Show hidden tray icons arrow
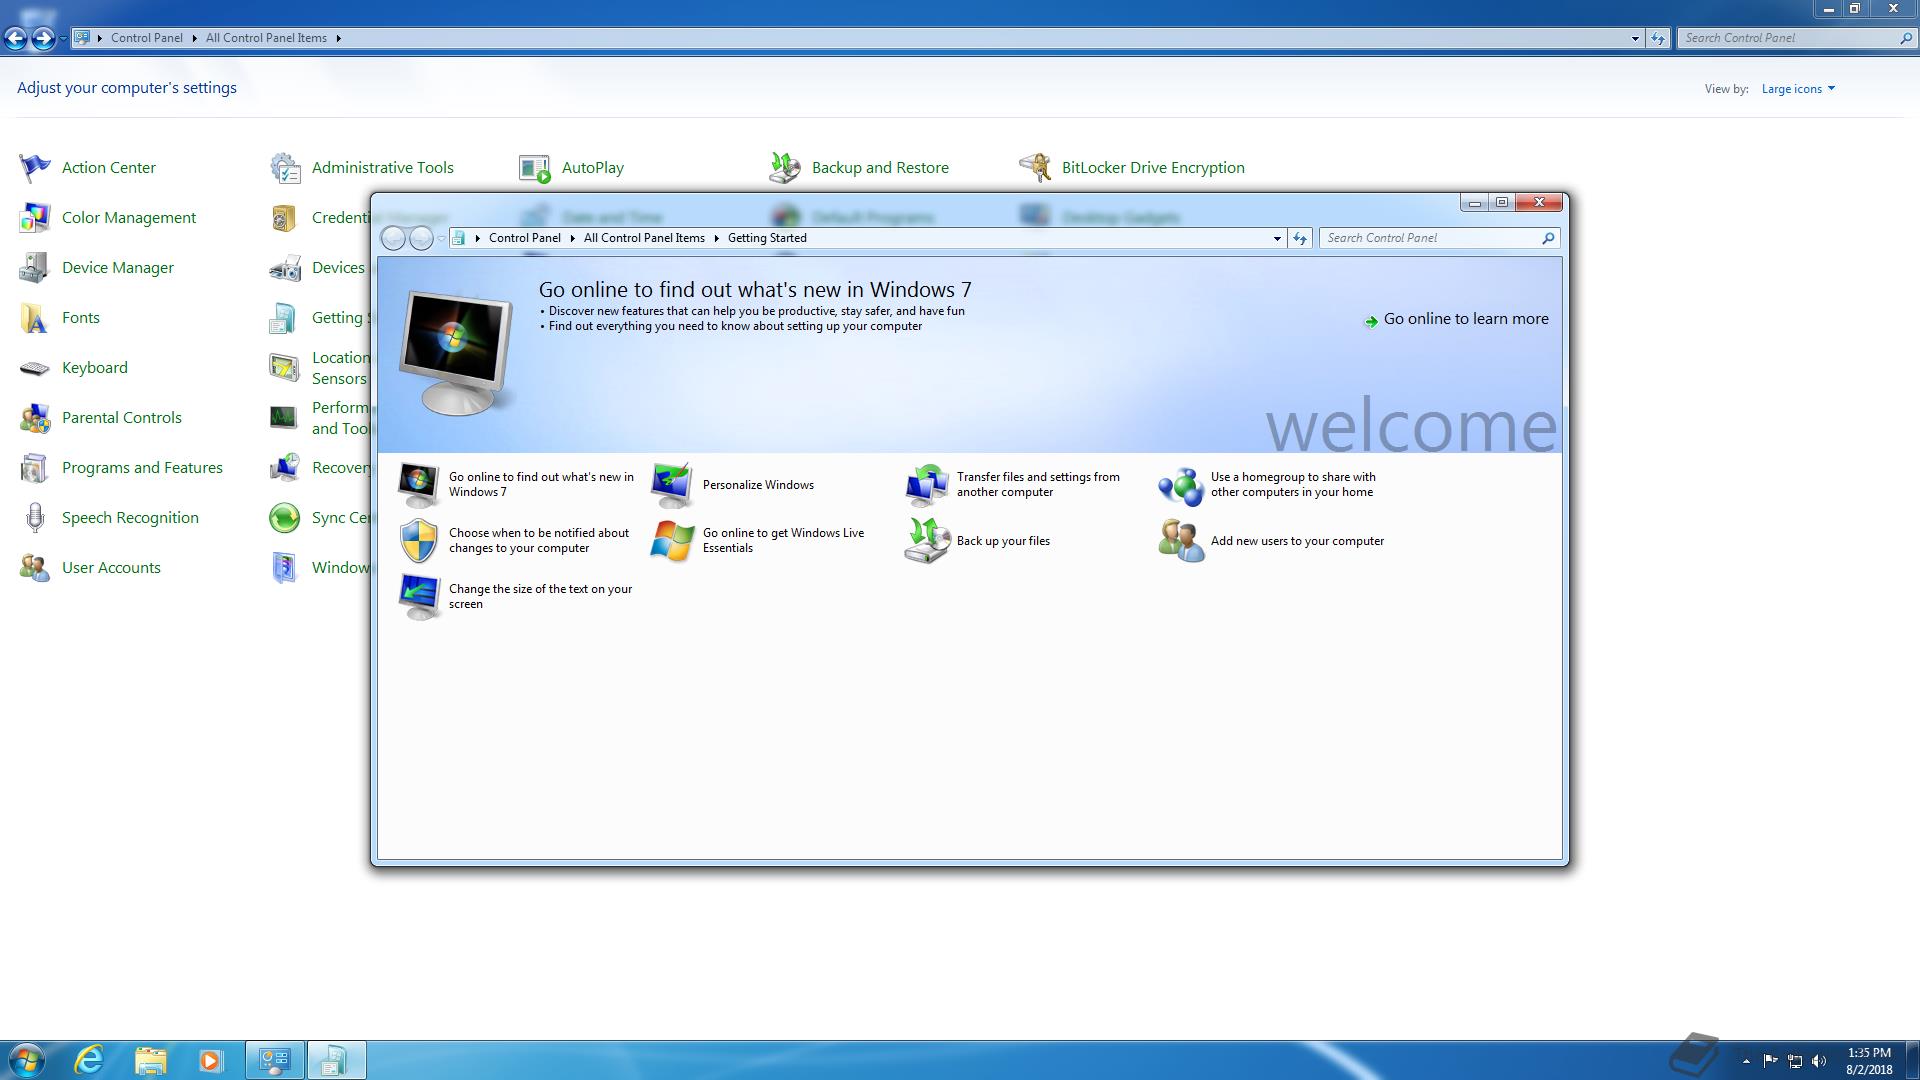Viewport: 1920px width, 1080px height. point(1746,1061)
